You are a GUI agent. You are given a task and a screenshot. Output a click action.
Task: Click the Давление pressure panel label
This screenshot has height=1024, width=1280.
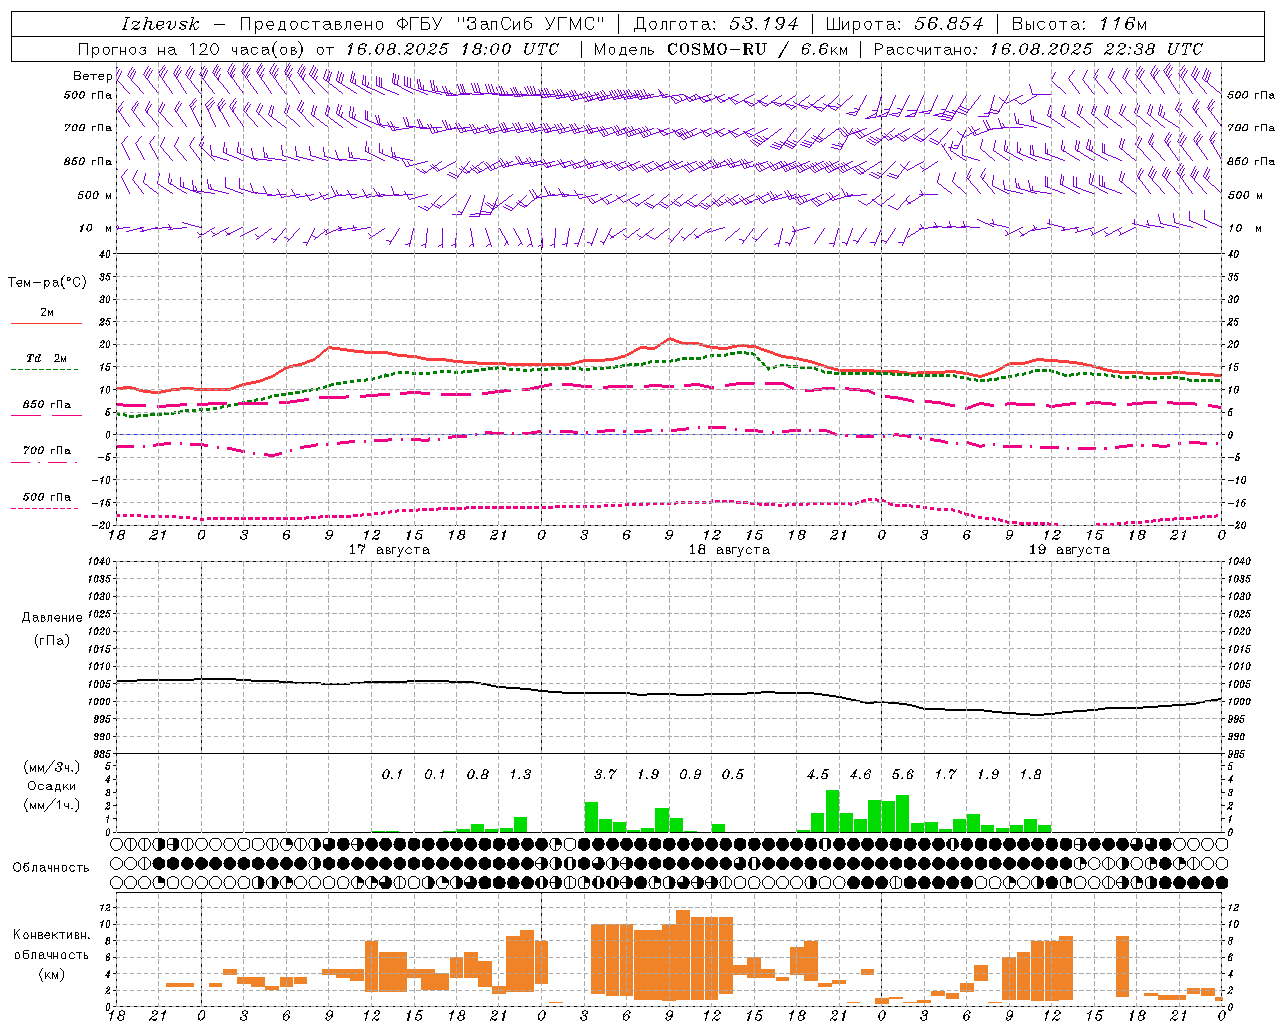(52, 618)
